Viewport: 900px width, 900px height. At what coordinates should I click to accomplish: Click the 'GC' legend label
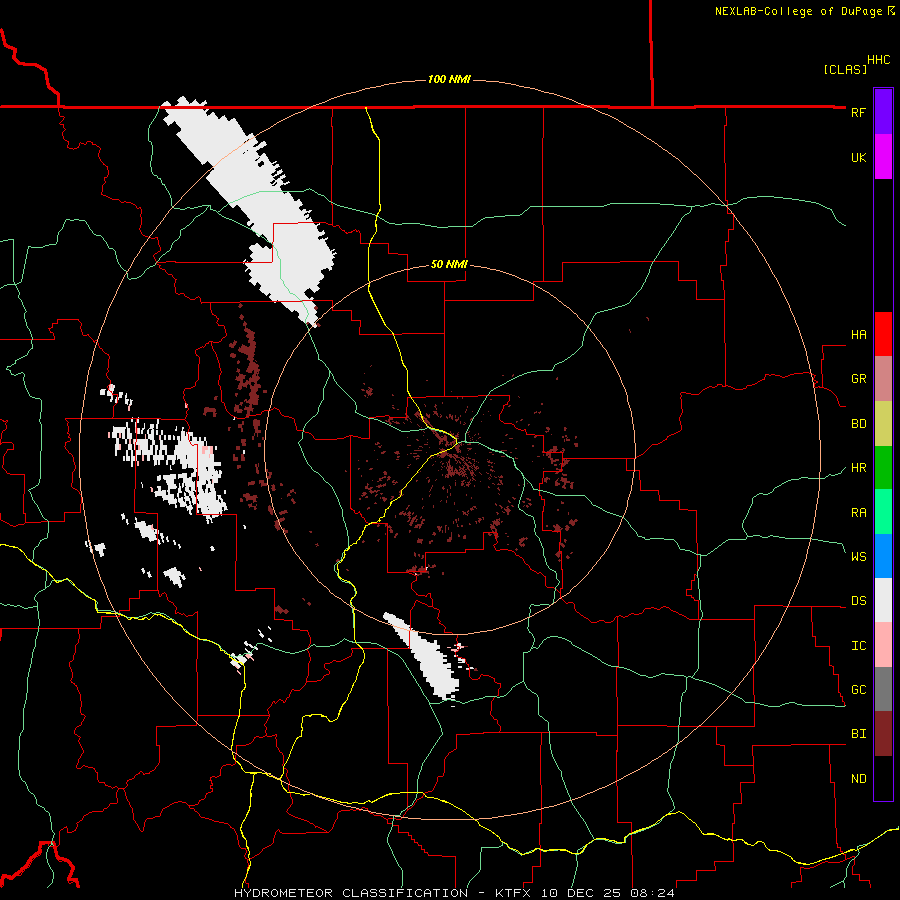click(858, 689)
